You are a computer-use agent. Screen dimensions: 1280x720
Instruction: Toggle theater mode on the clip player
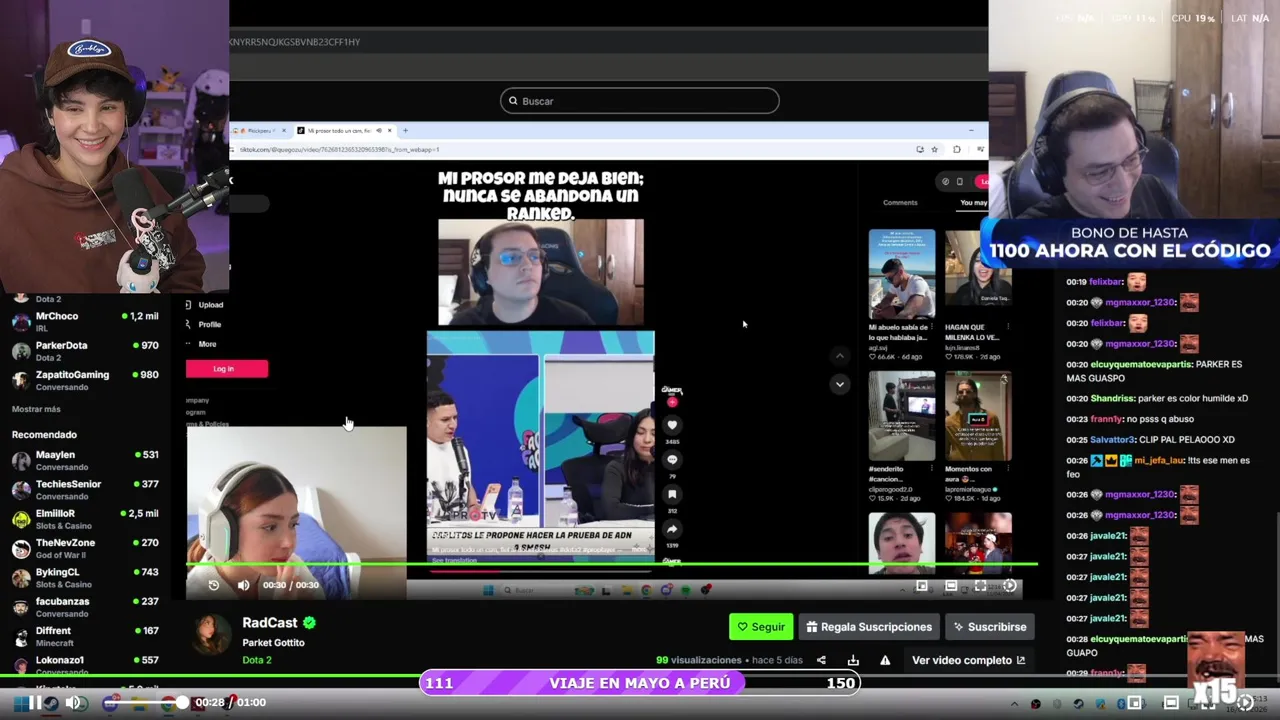point(951,586)
